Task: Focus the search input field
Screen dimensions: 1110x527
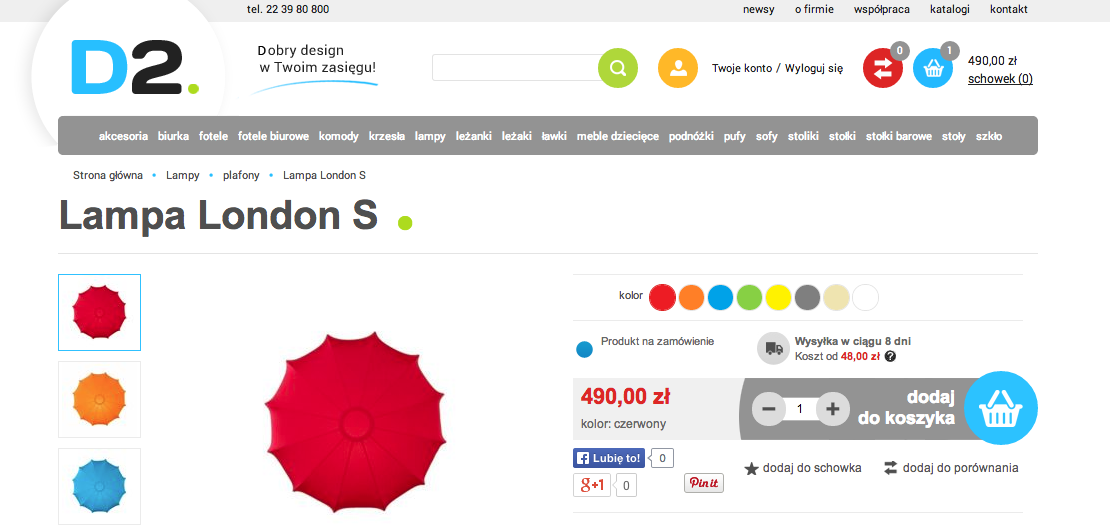Action: click(x=517, y=67)
